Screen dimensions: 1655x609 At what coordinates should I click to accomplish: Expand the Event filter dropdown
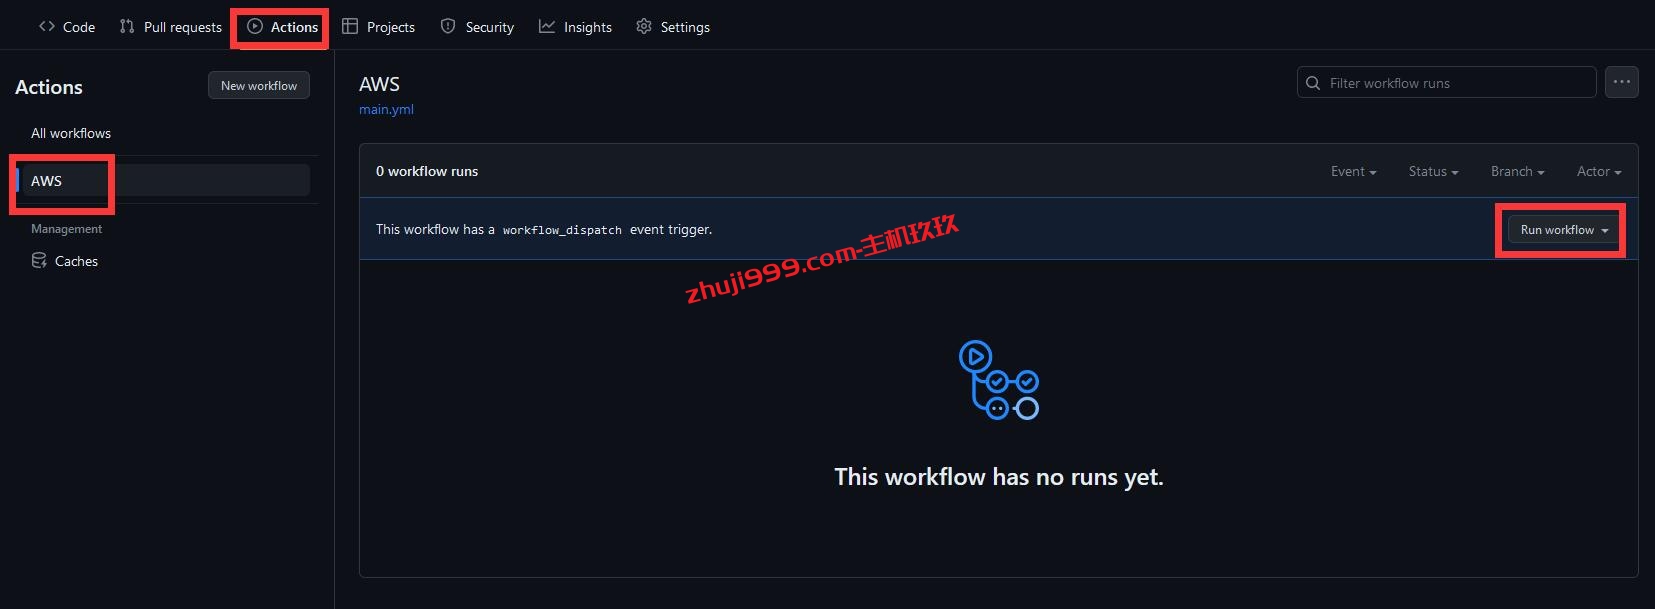coord(1354,172)
